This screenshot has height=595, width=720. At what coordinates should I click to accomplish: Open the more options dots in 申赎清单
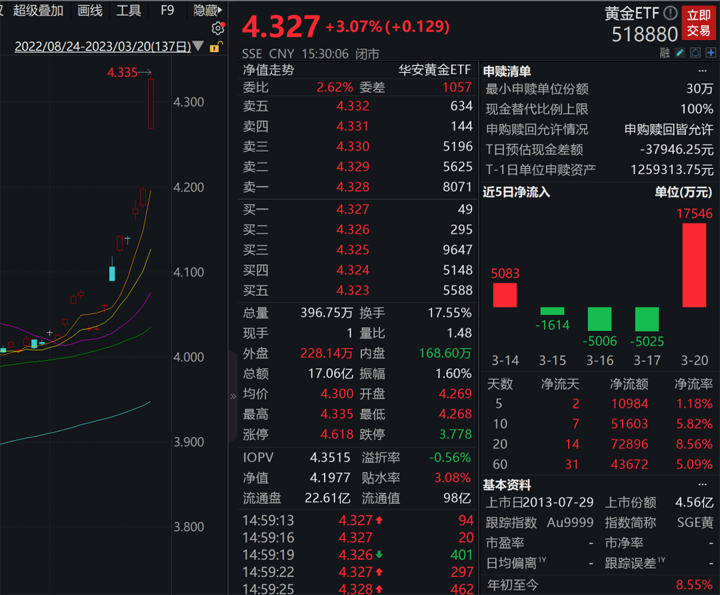703,71
